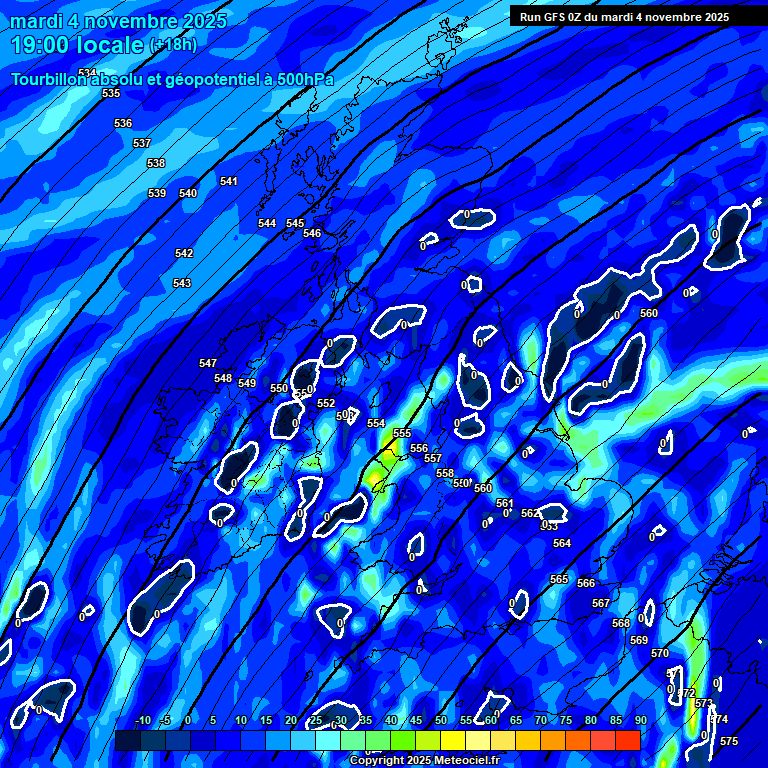The width and height of the screenshot is (768, 768).
Task: Click the 'Tourbillon absolu et géopotentiel à 500hPa' title
Action: point(172,79)
